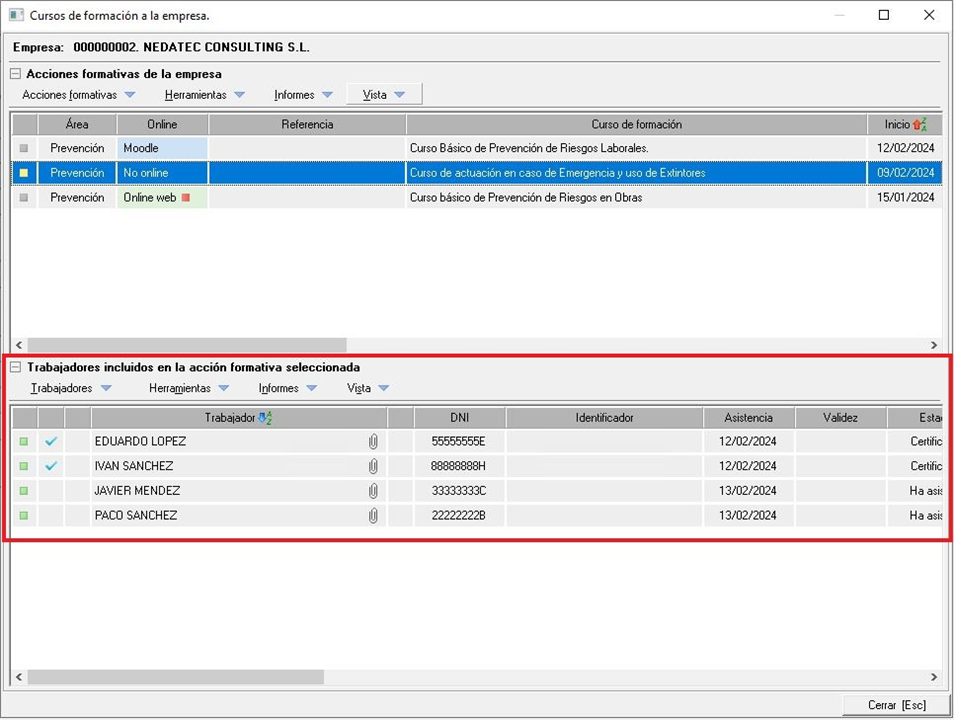Click the green status square for EDUARDO LOPEZ
The width and height of the screenshot is (954, 720).
(24, 441)
